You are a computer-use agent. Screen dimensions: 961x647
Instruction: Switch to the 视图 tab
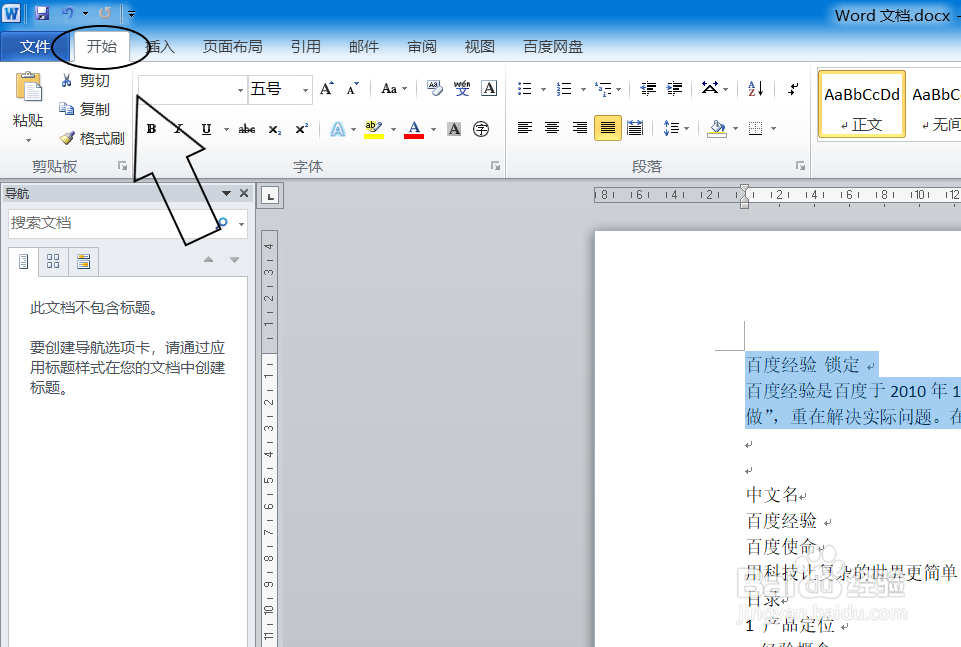[x=479, y=47]
